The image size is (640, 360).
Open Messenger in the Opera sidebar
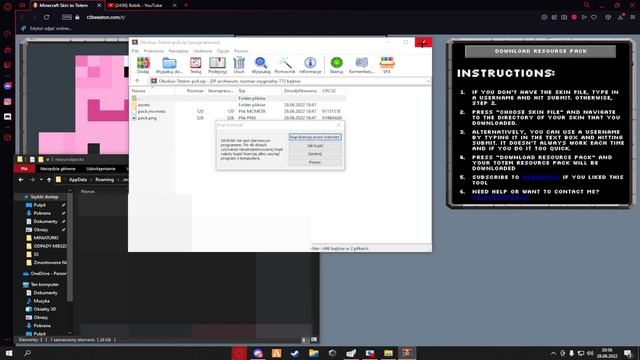pos(7,86)
